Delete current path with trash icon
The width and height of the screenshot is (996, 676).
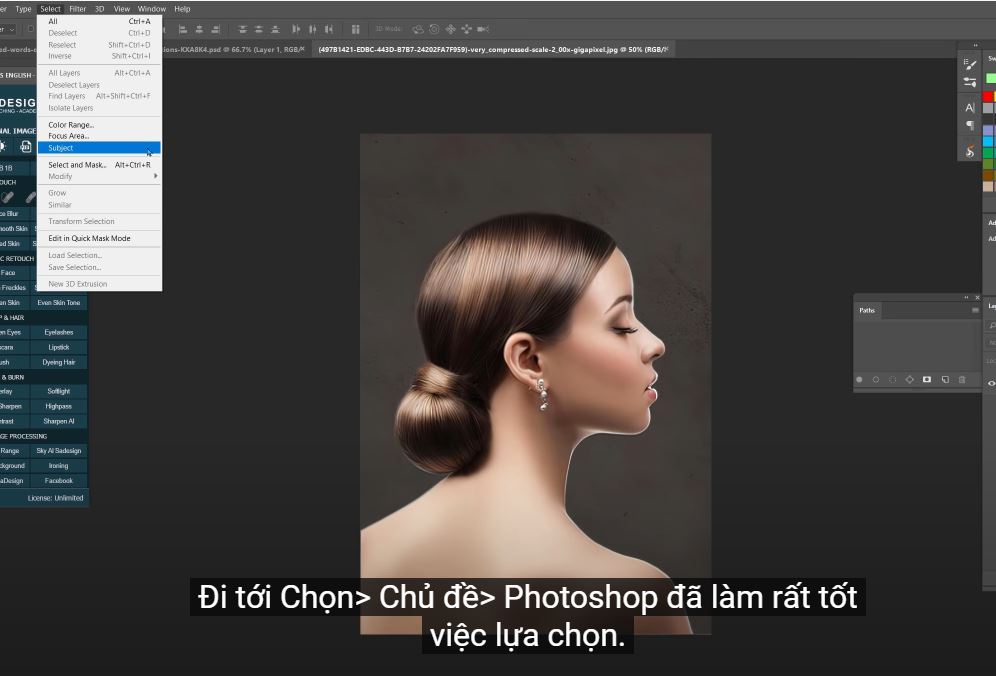pyautogui.click(x=962, y=380)
